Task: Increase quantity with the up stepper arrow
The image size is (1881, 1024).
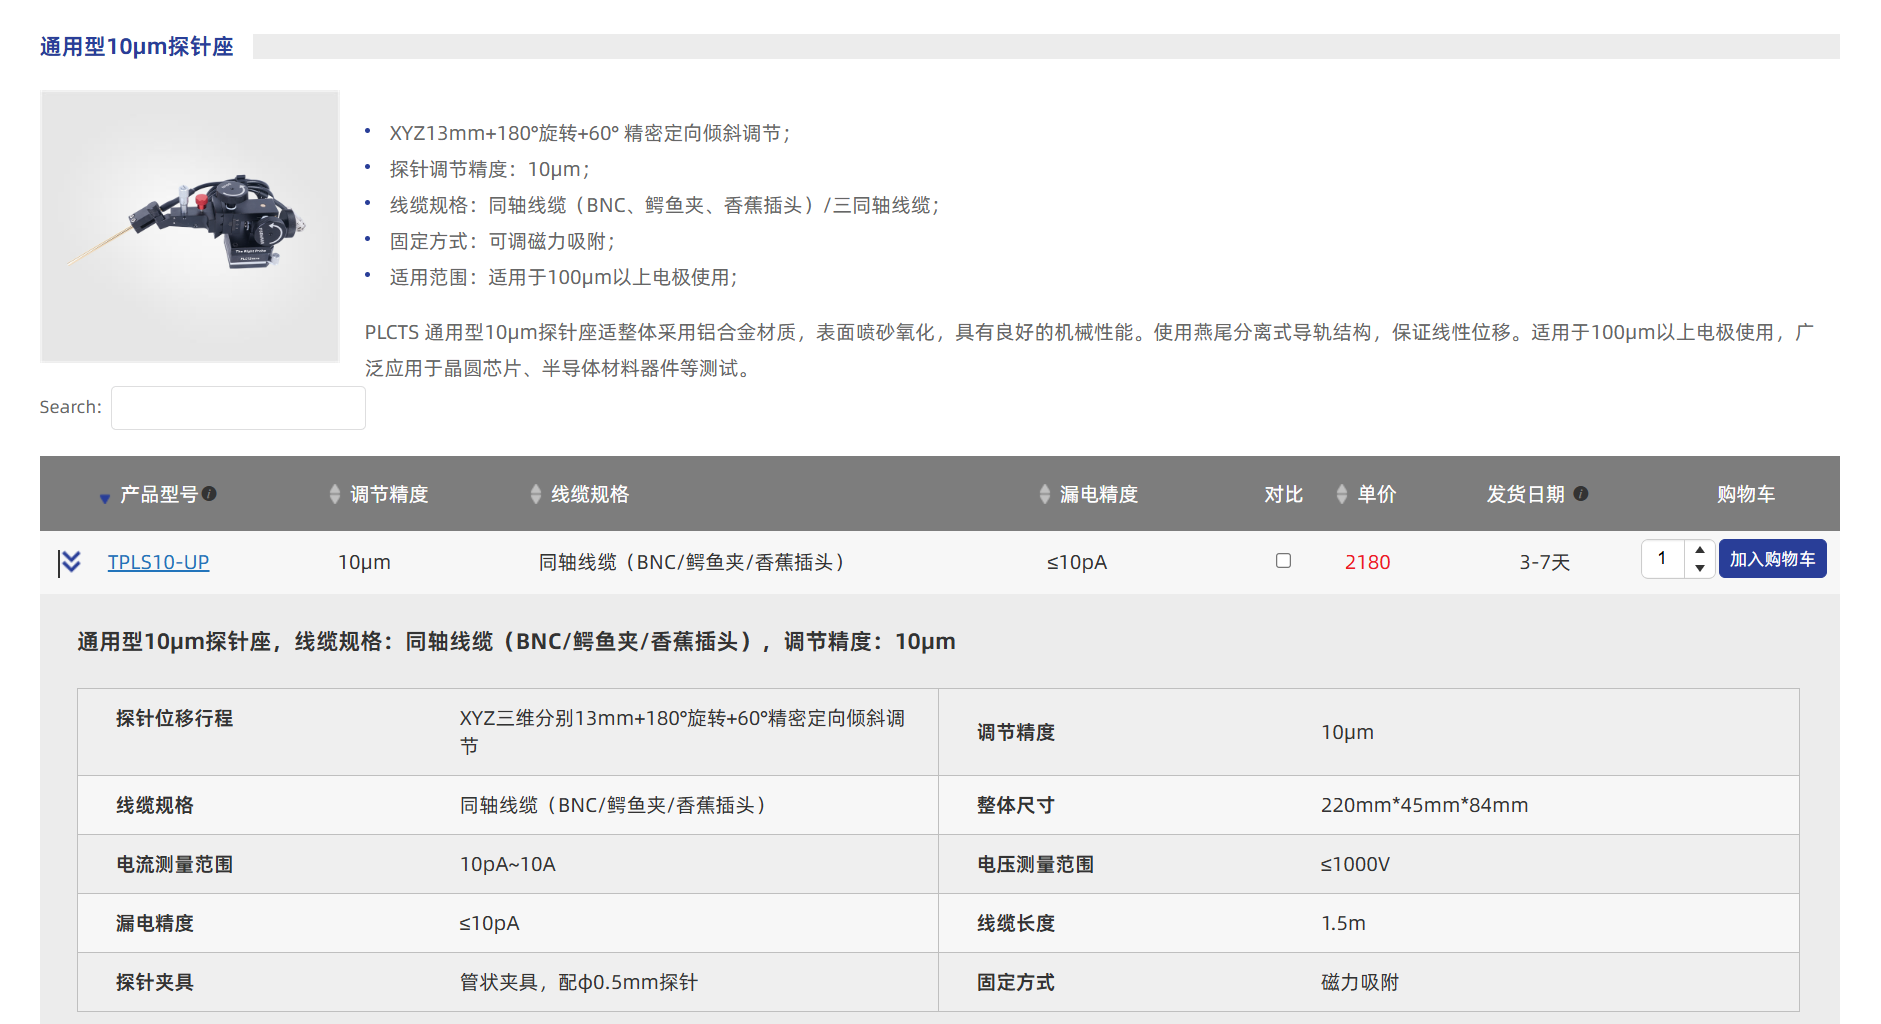Action: [1700, 550]
